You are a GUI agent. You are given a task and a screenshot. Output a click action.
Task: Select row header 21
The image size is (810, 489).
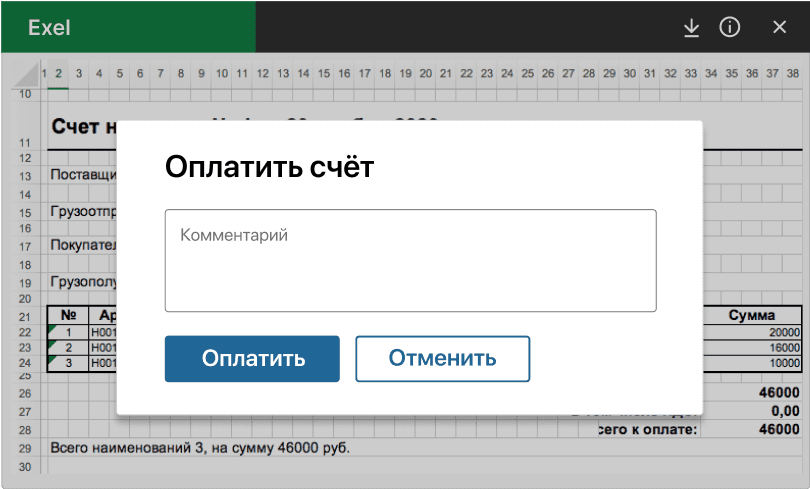click(x=25, y=317)
